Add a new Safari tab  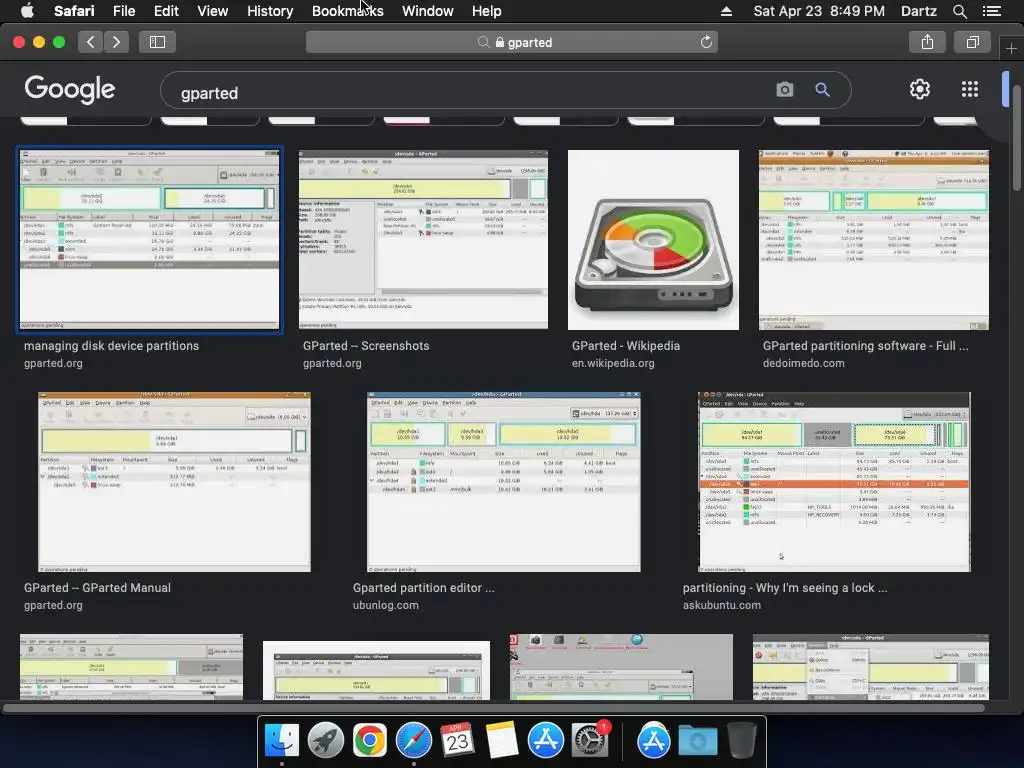1011,48
